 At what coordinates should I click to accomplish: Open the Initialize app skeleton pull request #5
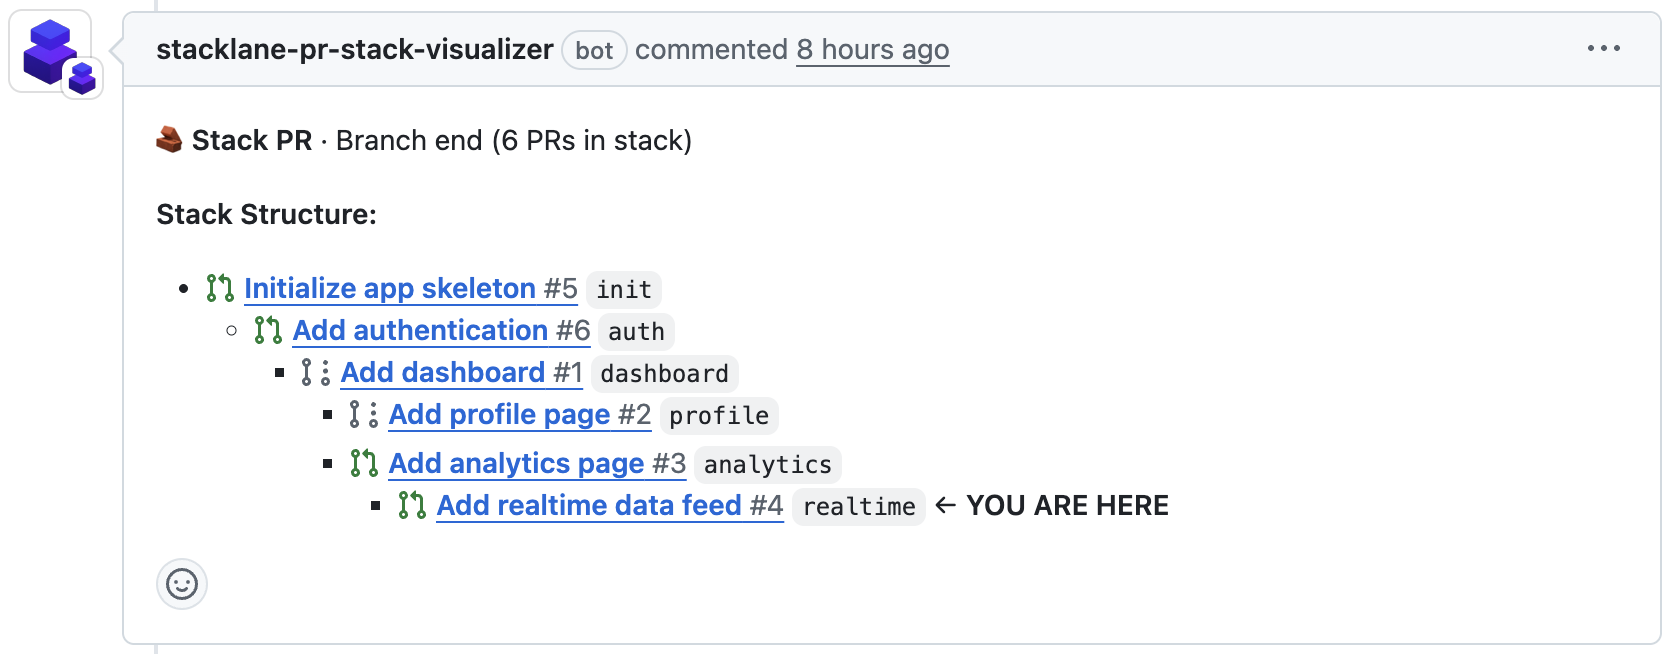click(x=390, y=288)
